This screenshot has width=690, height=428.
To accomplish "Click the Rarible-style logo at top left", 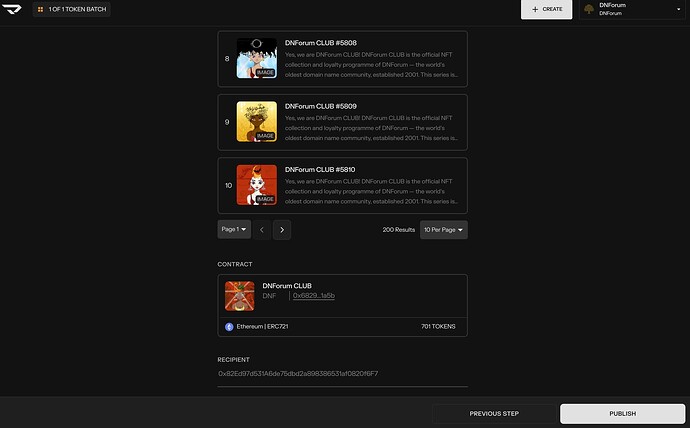I will pos(11,9).
